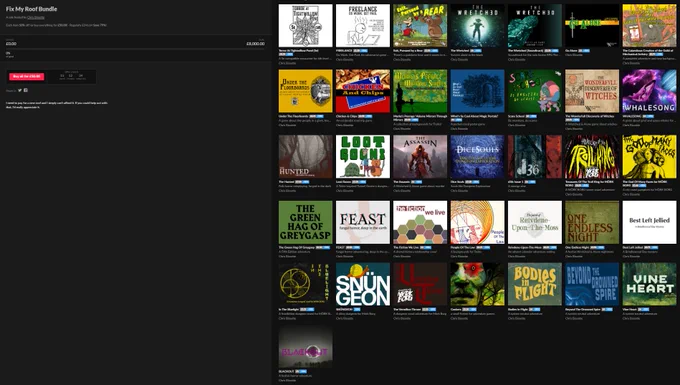The width and height of the screenshot is (680, 385).
Task: Open Exit, Pursued by a Bear cover
Action: (420, 26)
